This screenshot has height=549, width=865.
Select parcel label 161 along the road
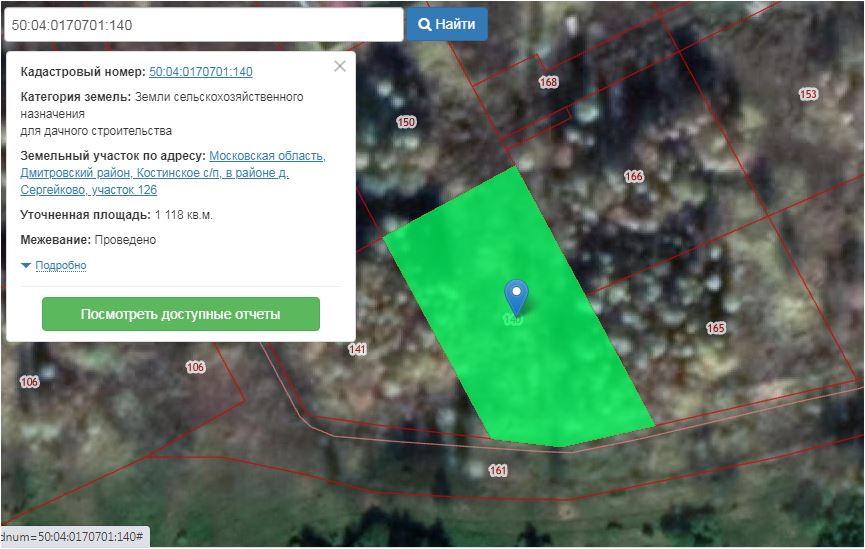[x=498, y=470]
